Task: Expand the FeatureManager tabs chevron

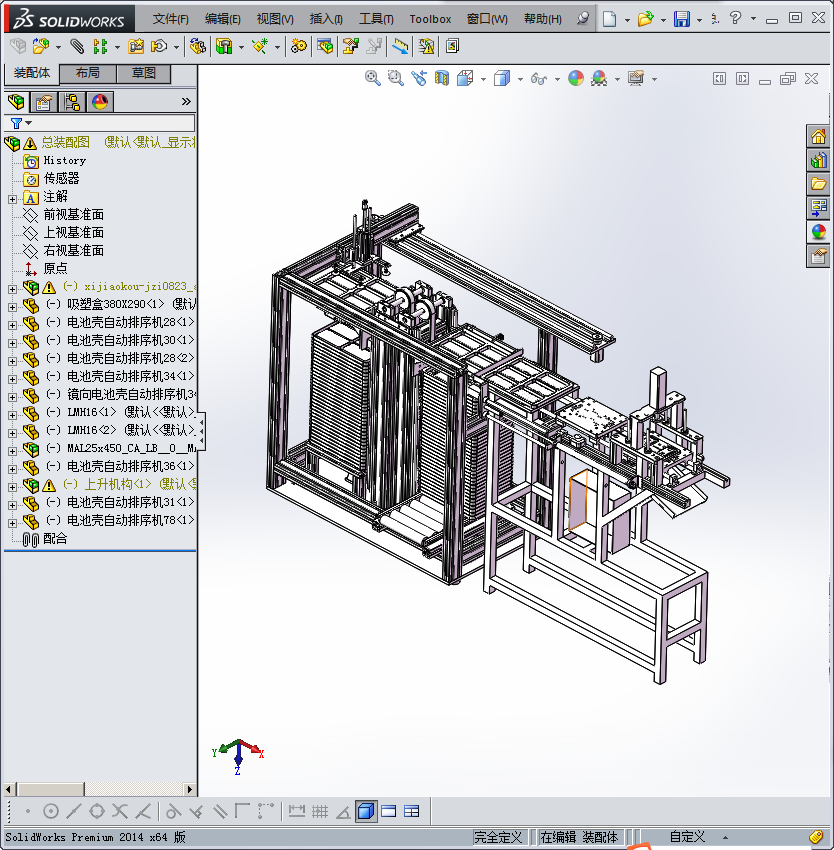Action: [186, 102]
